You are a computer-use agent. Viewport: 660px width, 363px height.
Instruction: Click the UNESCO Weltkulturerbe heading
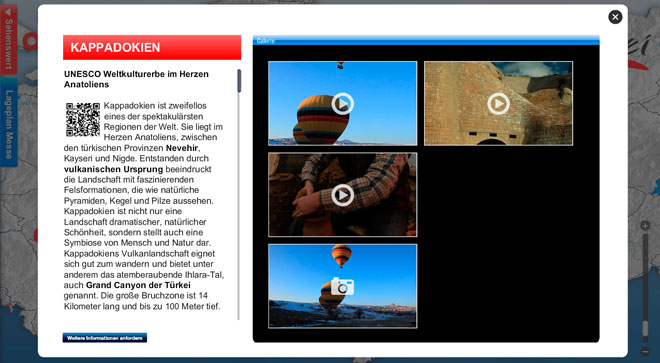(136, 79)
